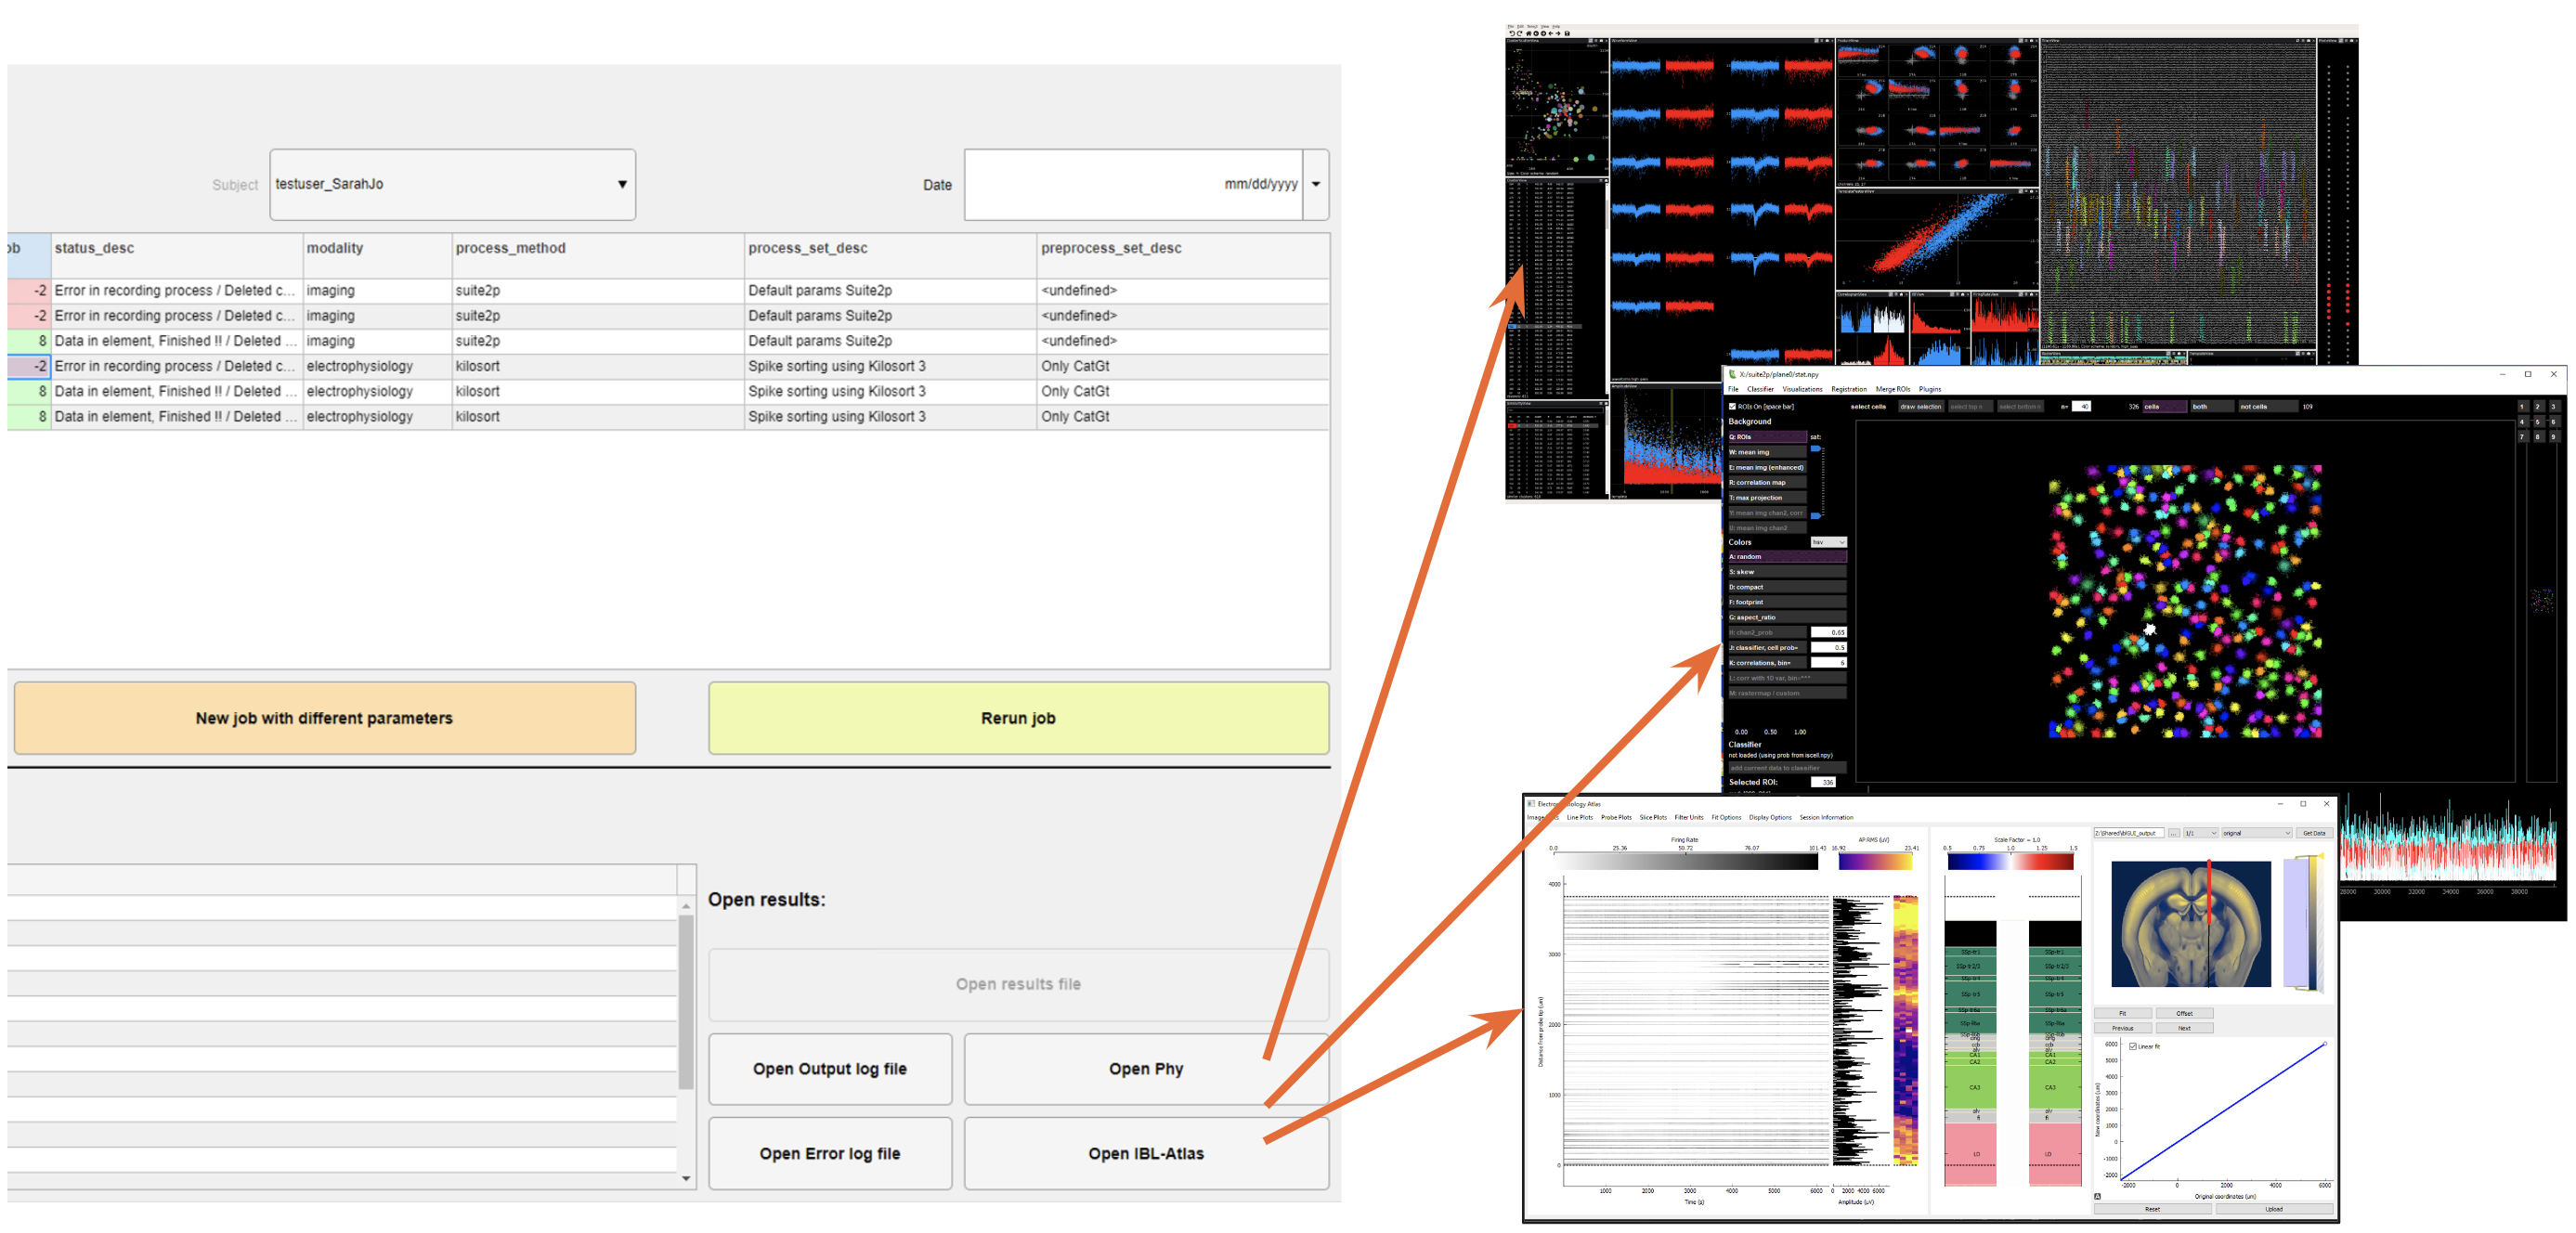
Task: Open the suite2p Plugins menu
Action: click(x=1930, y=390)
